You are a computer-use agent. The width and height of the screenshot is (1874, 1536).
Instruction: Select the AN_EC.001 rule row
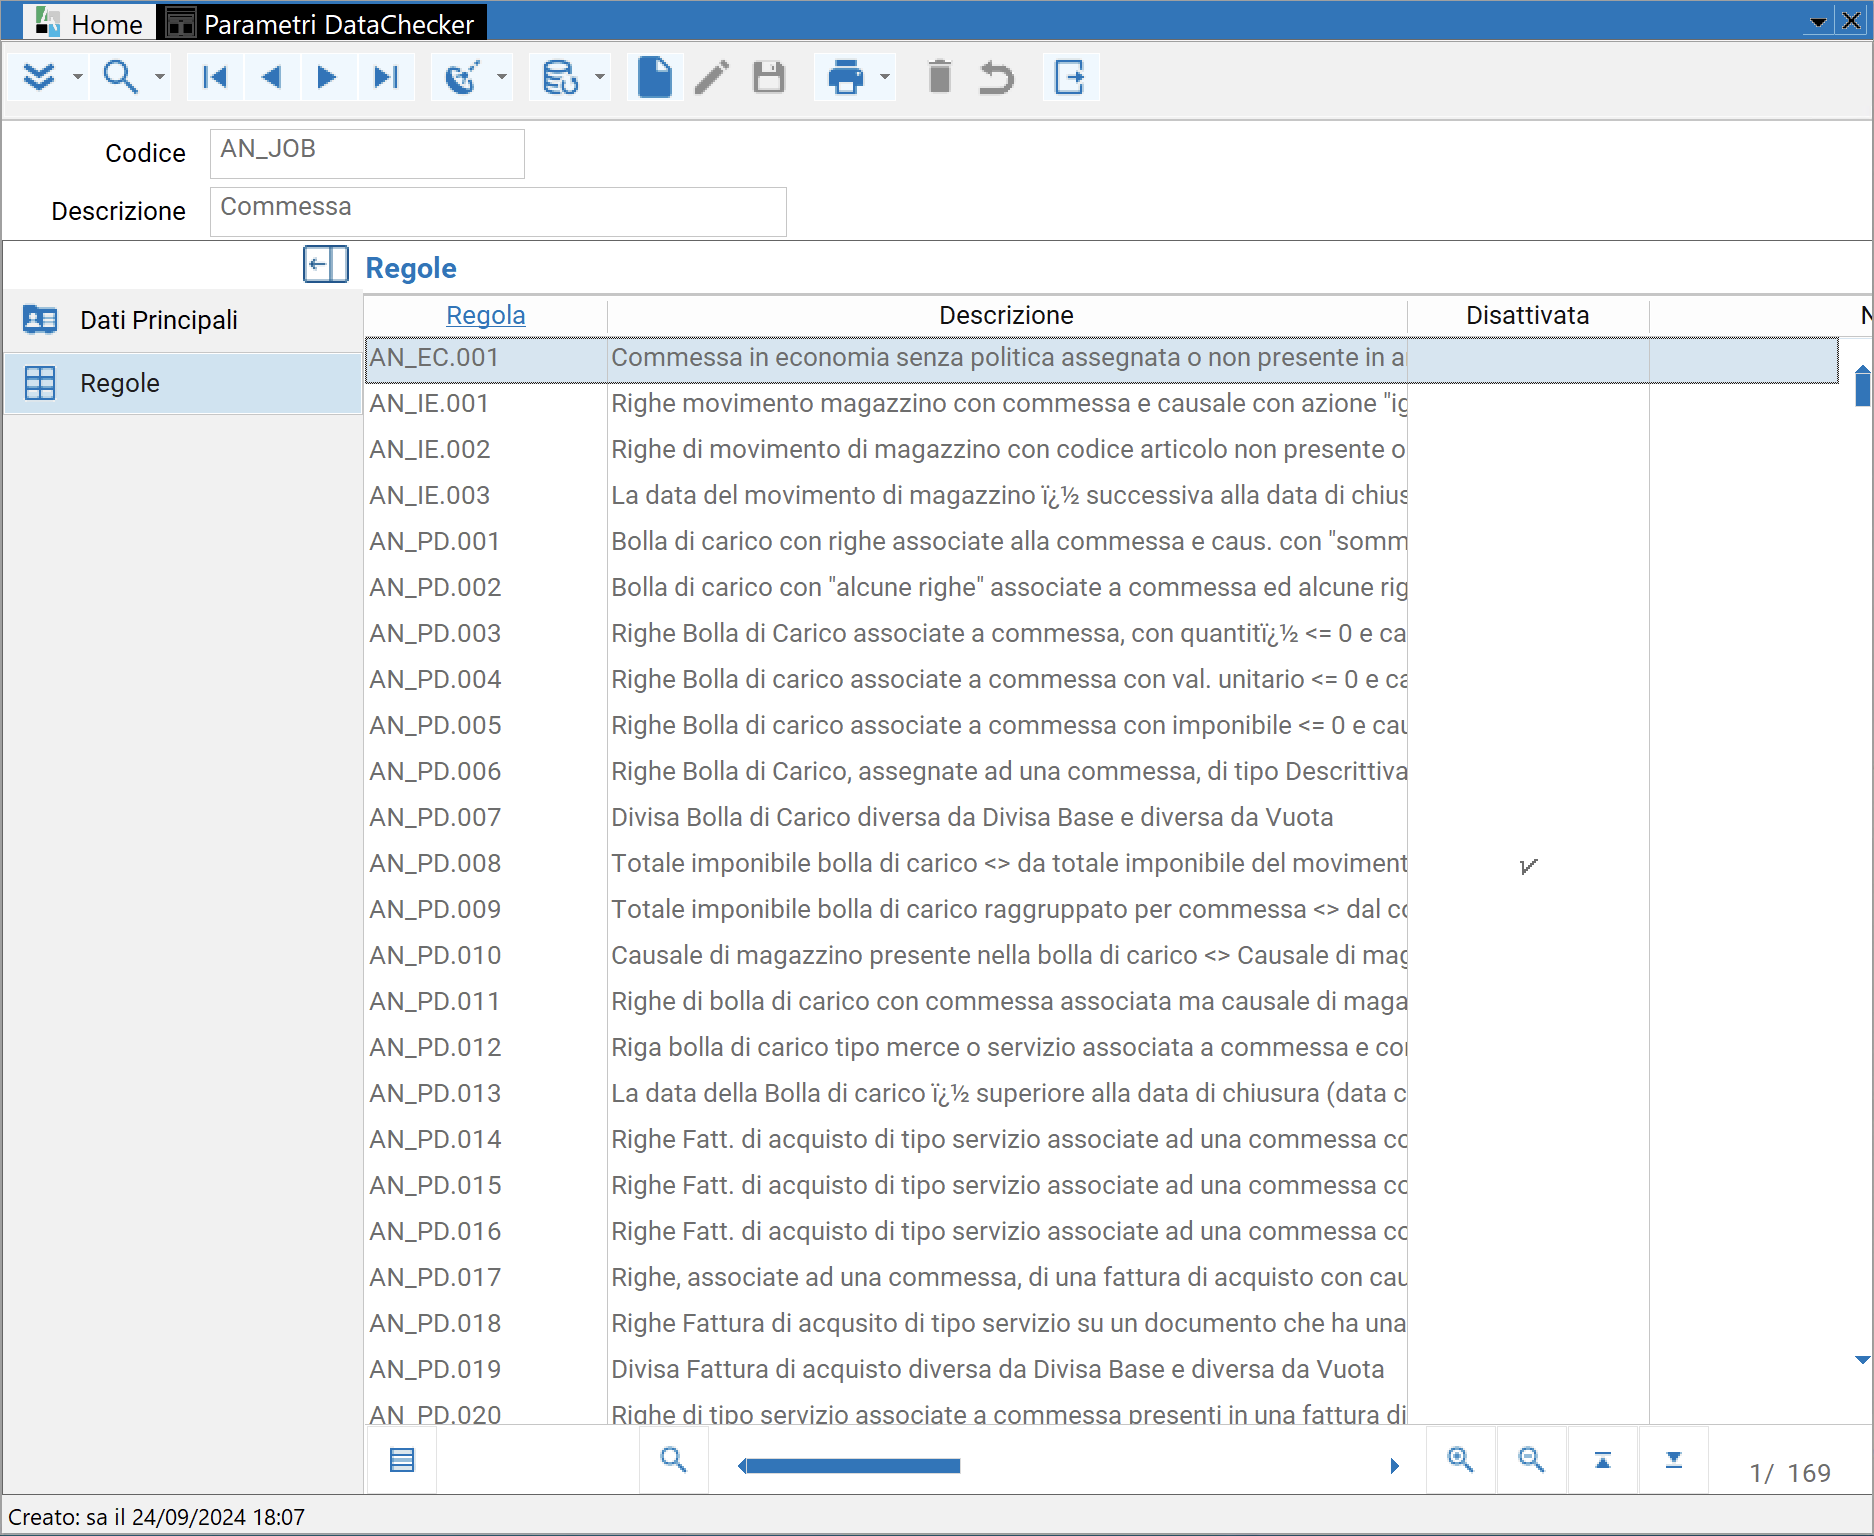(1101, 359)
